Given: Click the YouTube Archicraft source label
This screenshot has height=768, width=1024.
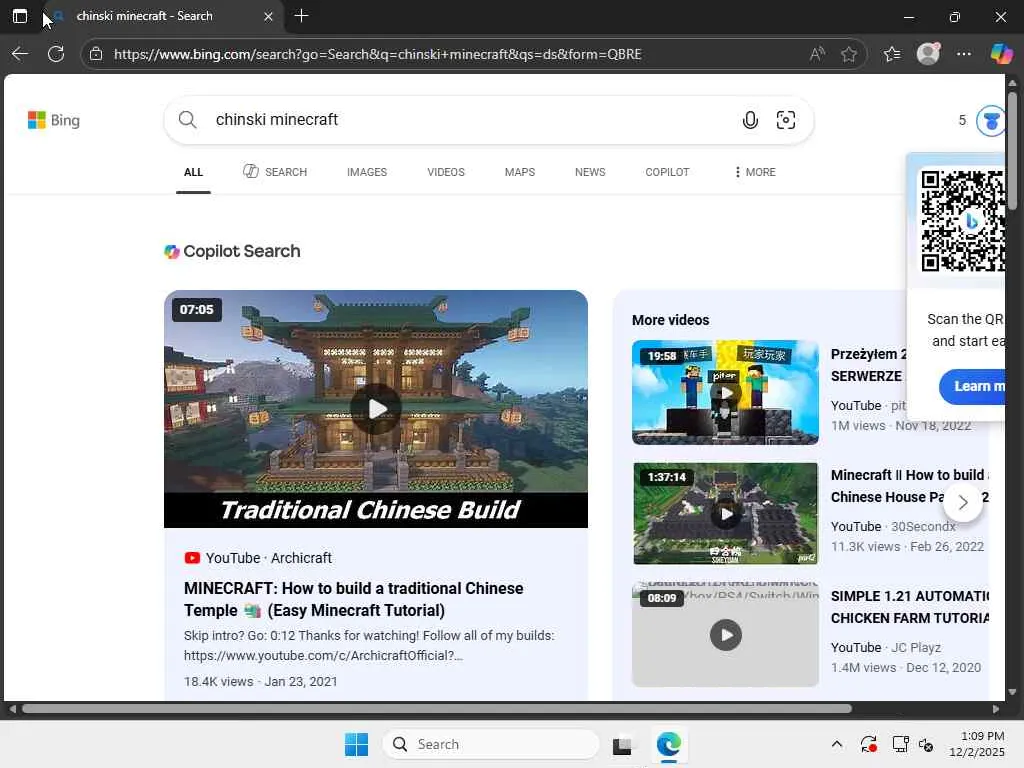Looking at the screenshot, I should pyautogui.click(x=258, y=558).
